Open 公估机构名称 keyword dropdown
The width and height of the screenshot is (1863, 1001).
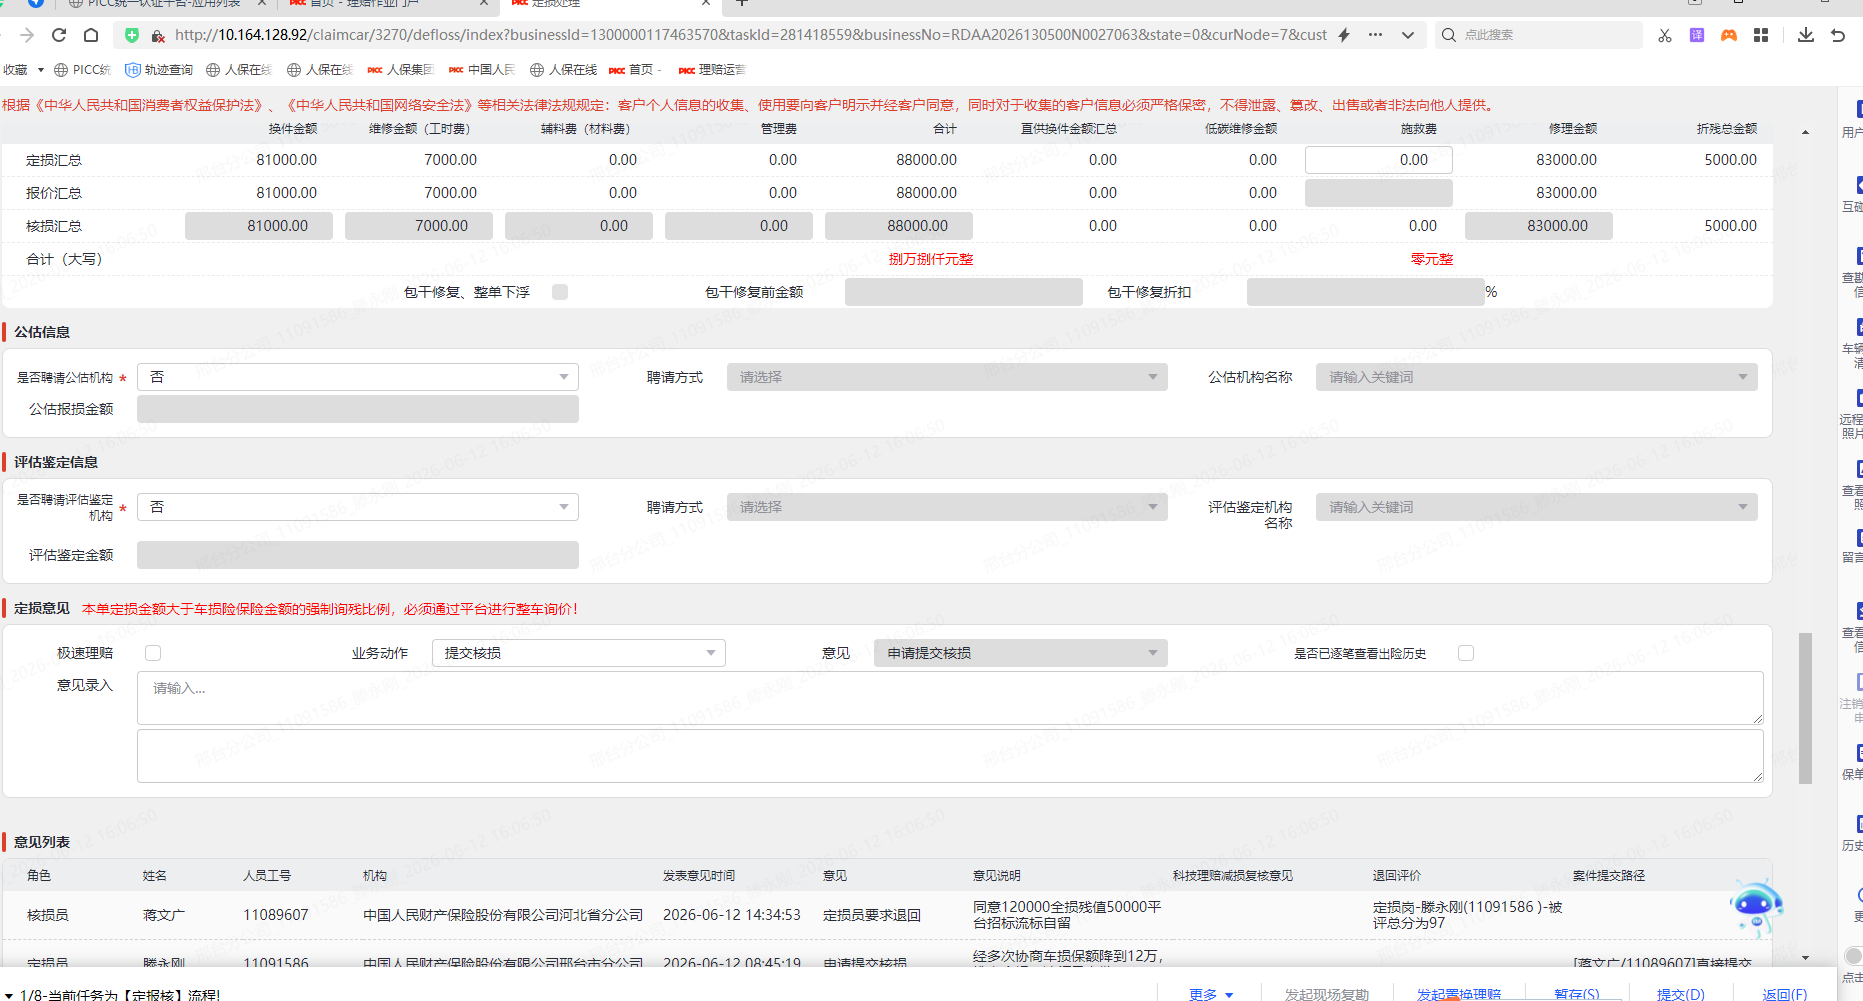1537,377
